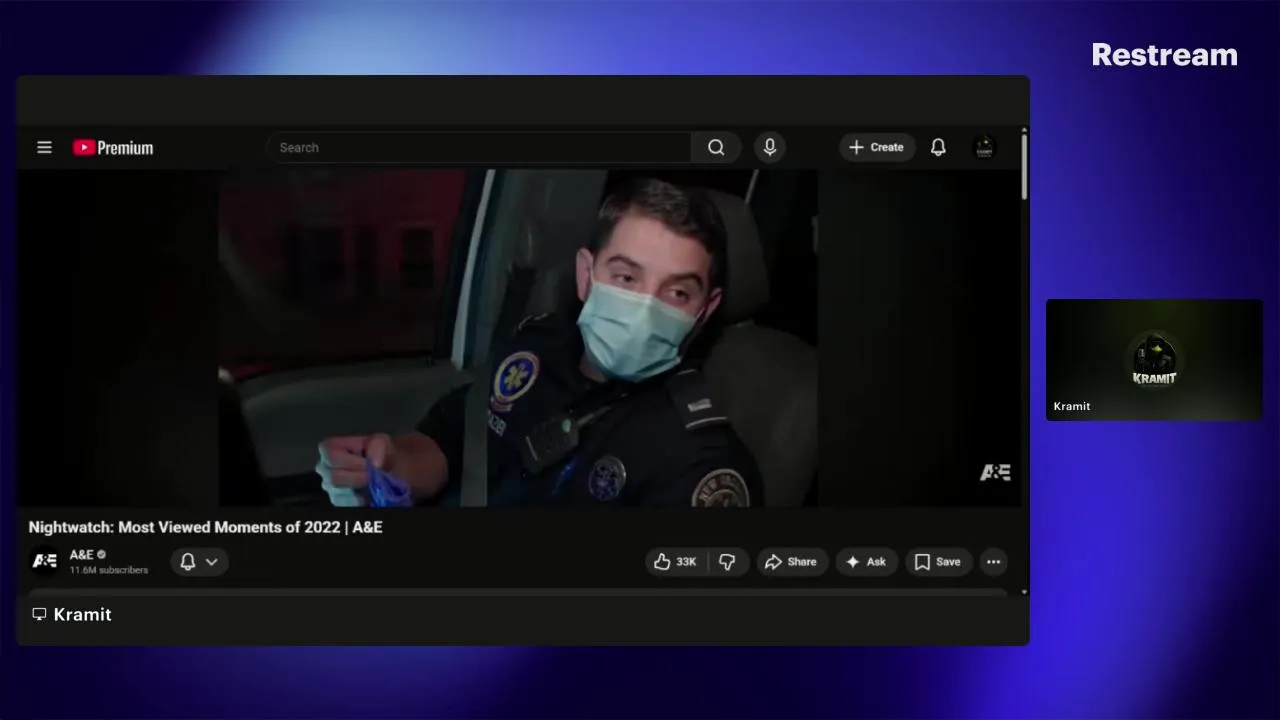The height and width of the screenshot is (720, 1280).
Task: Open the Ask AI button
Action: (866, 562)
